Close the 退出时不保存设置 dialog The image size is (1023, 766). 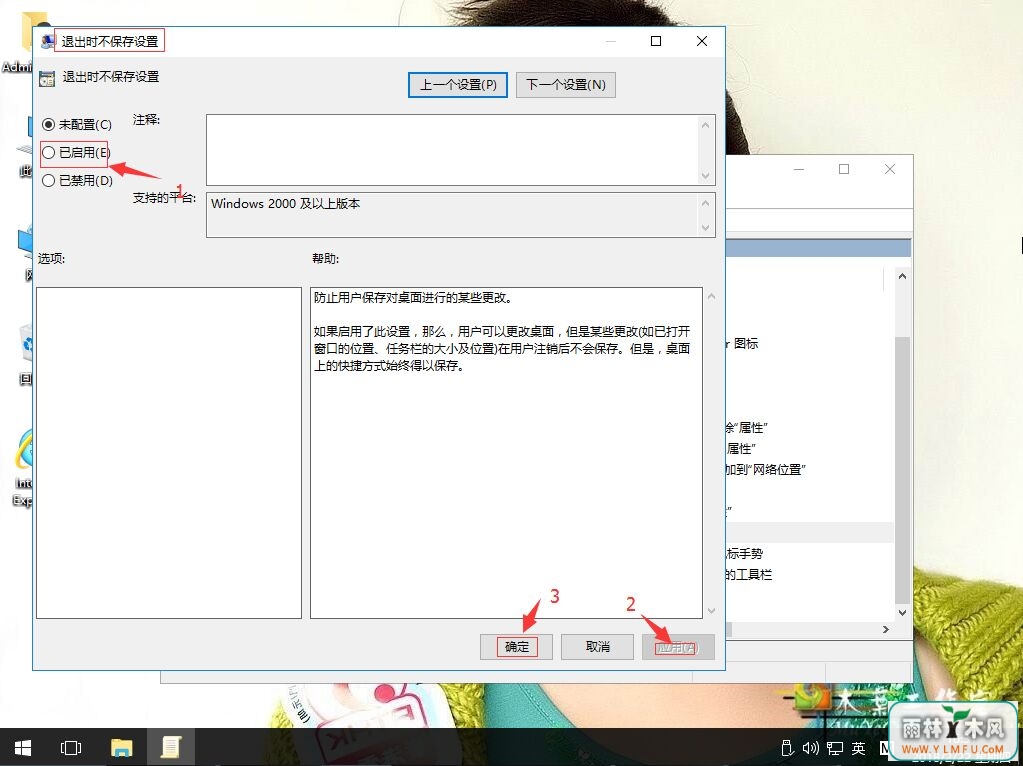[x=702, y=41]
